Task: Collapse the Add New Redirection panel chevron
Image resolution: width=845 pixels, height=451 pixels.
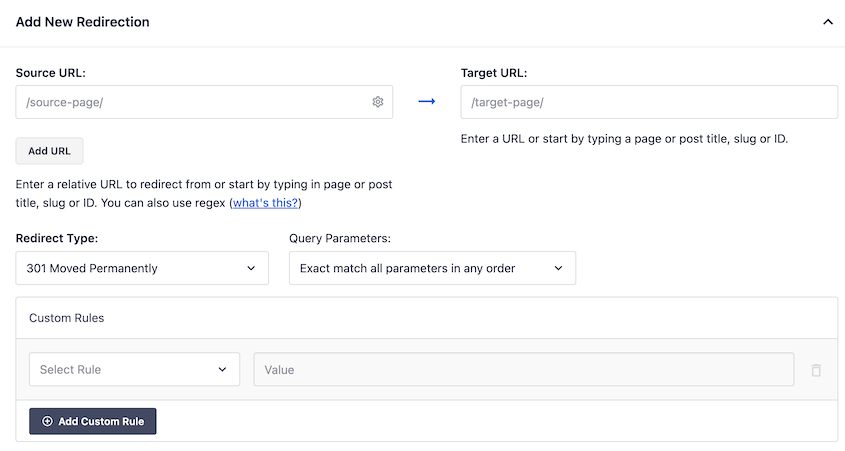Action: (x=828, y=22)
